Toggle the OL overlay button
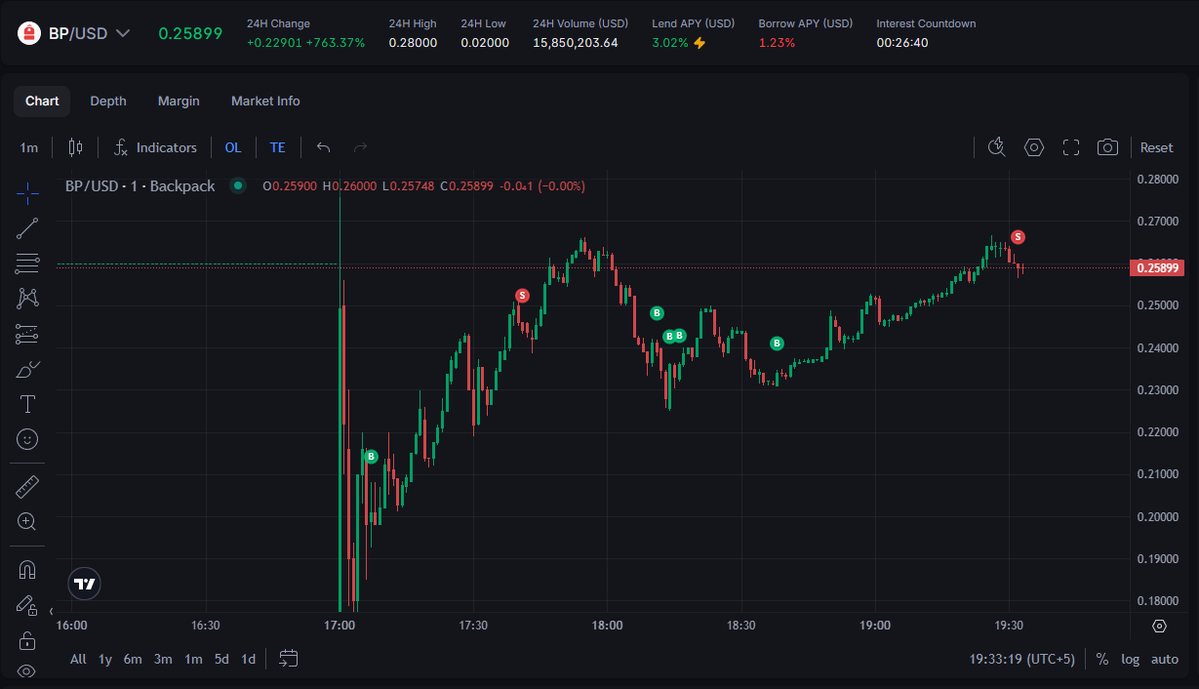This screenshot has width=1199, height=689. (233, 148)
